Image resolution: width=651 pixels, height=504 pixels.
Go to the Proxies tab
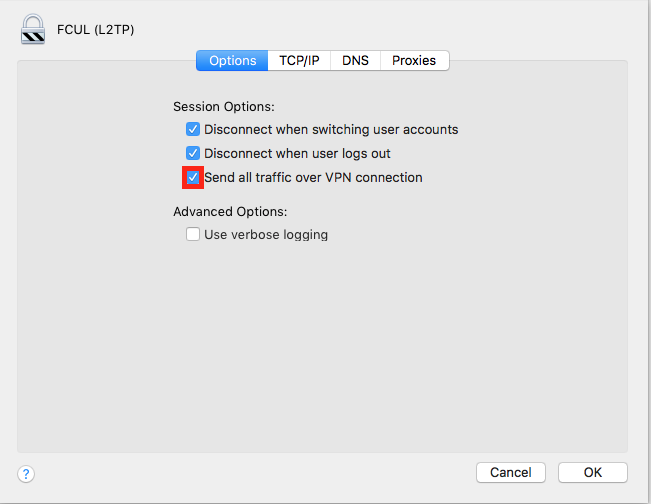pyautogui.click(x=414, y=61)
